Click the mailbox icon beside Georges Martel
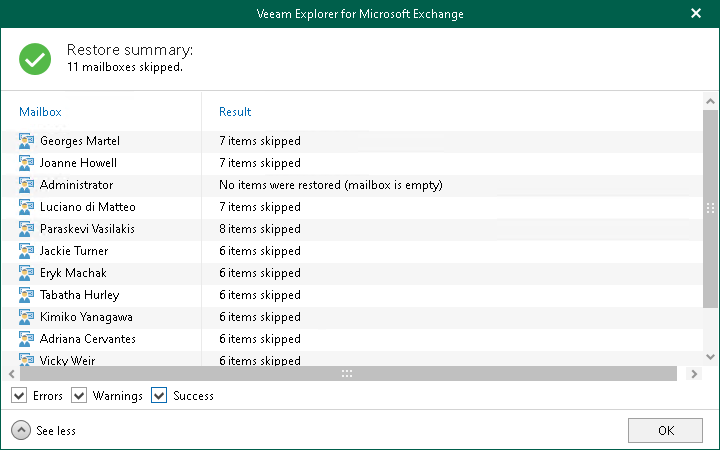 pyautogui.click(x=27, y=141)
